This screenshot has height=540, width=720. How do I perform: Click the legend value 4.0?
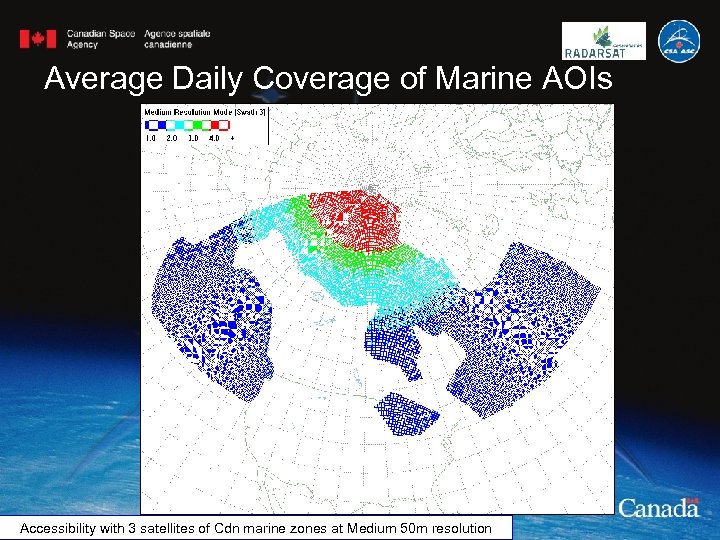click(x=214, y=138)
